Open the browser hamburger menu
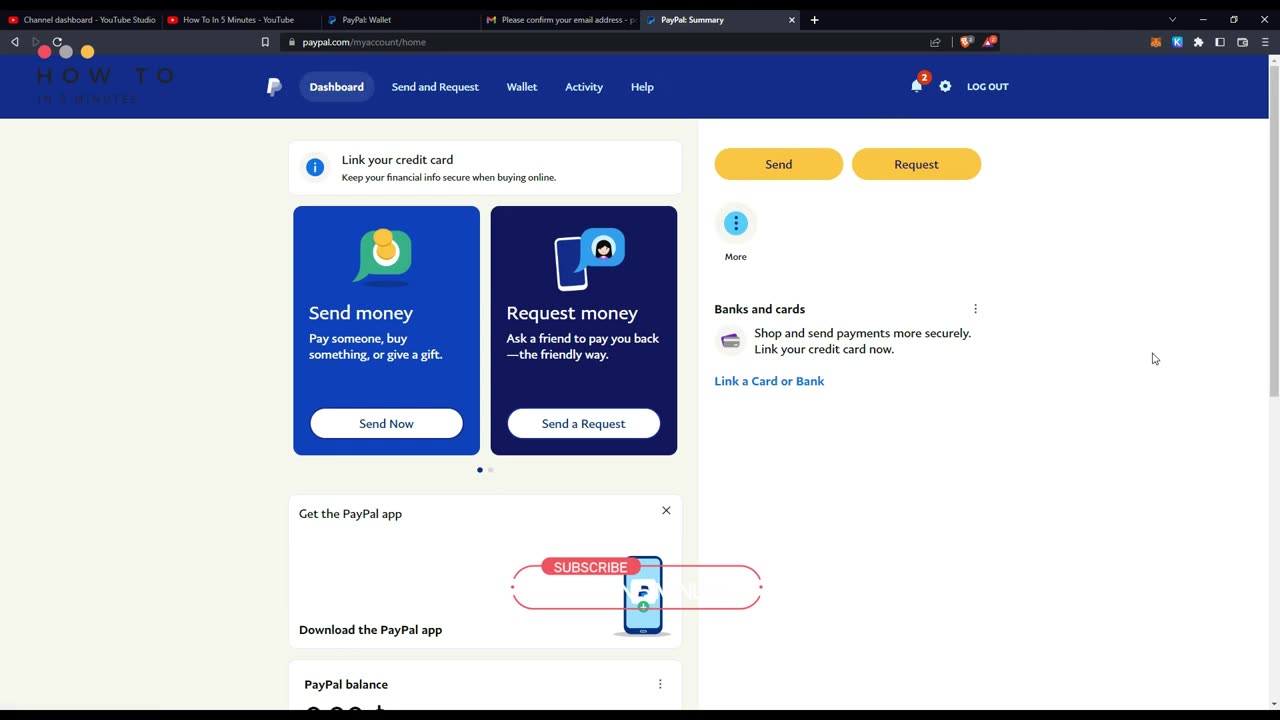The width and height of the screenshot is (1280, 720). pos(1264,42)
